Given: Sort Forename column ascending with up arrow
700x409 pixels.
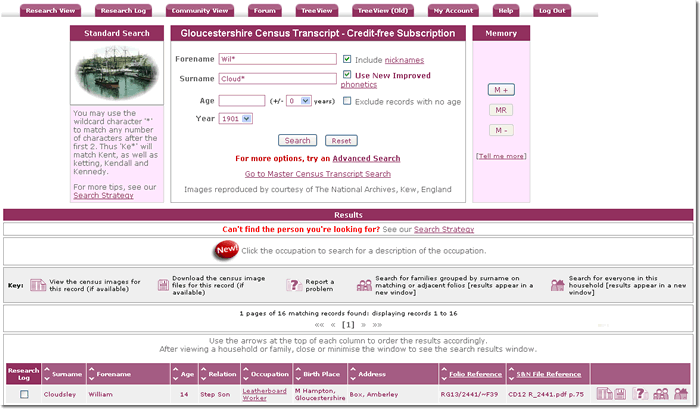Looking at the screenshot, I should coord(92,370).
